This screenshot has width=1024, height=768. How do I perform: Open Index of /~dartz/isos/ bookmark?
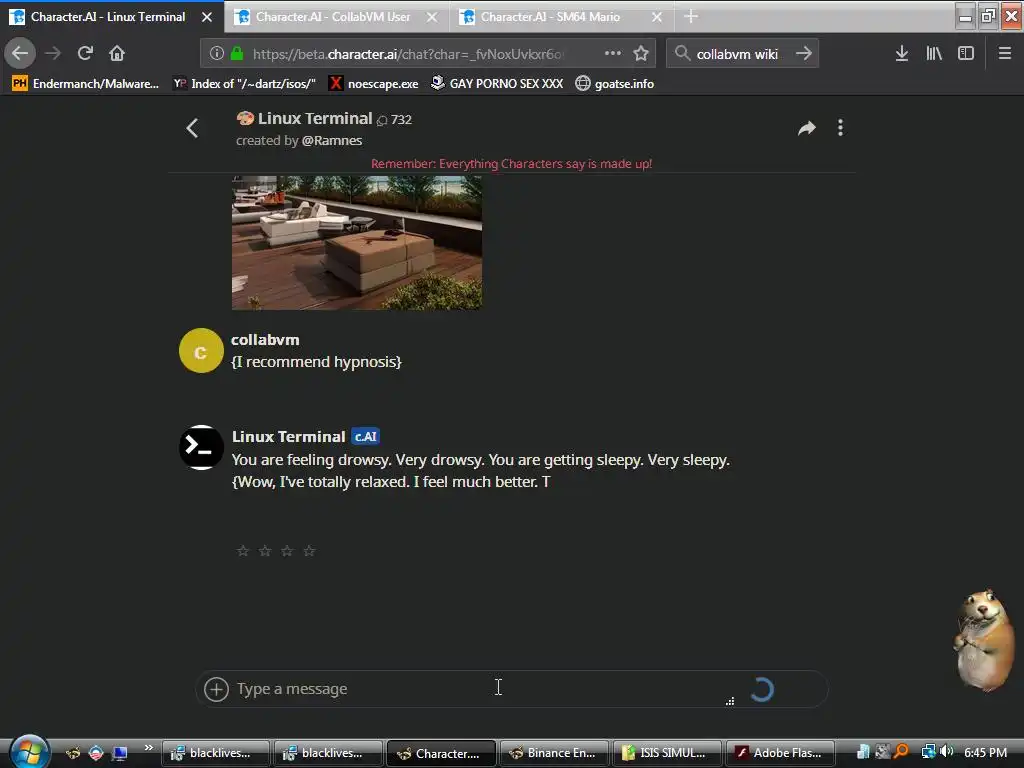244,84
